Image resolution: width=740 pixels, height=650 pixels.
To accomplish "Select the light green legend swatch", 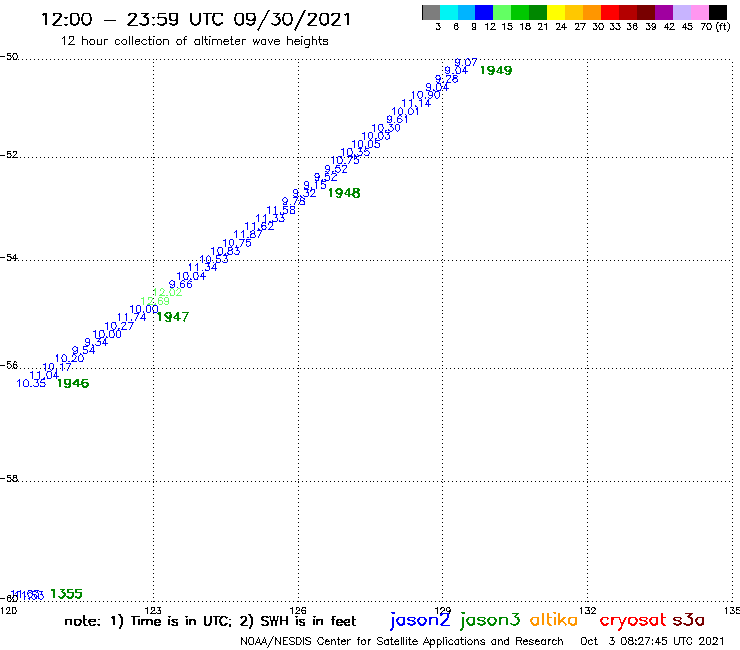I will point(502,12).
